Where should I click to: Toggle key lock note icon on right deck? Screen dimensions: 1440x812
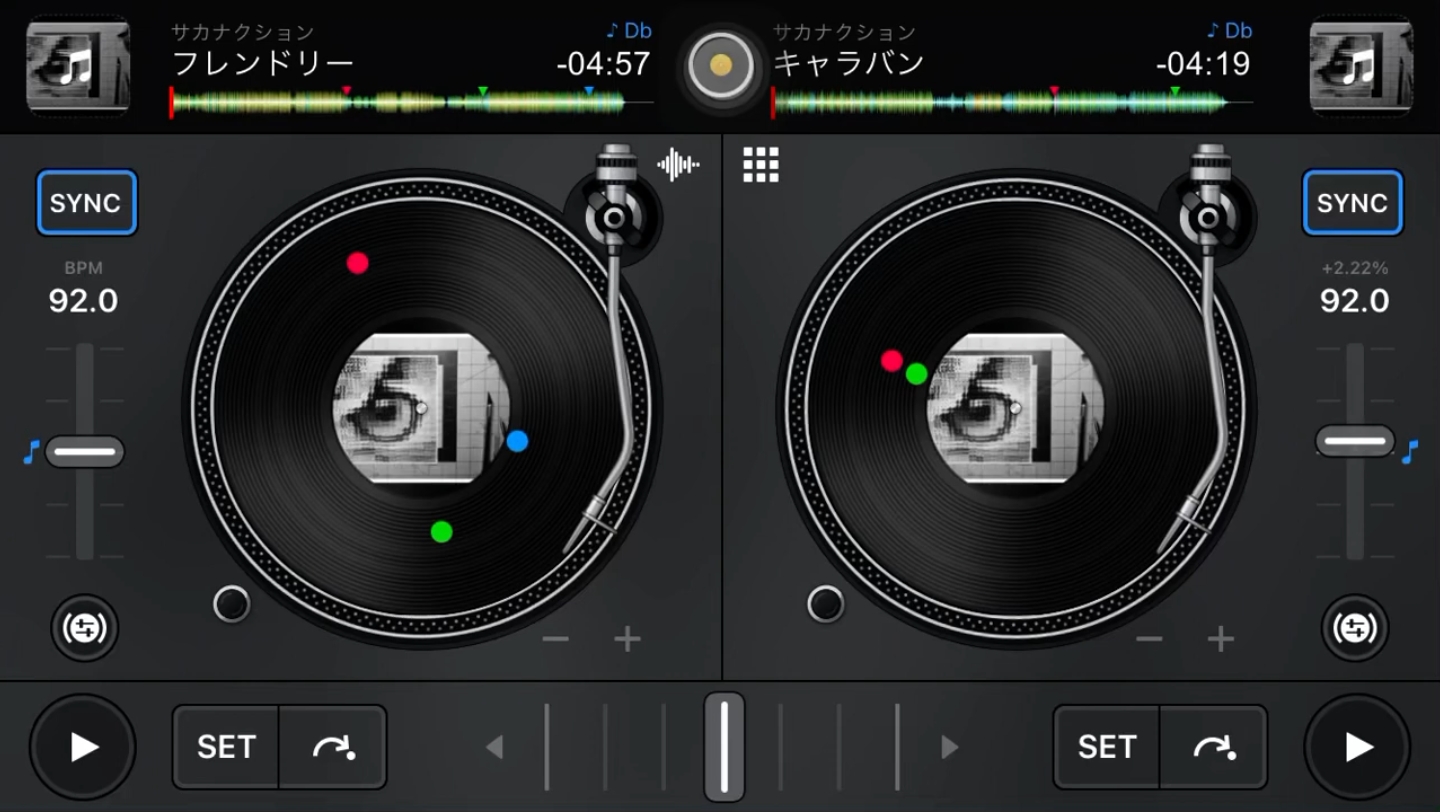[x=1410, y=452]
